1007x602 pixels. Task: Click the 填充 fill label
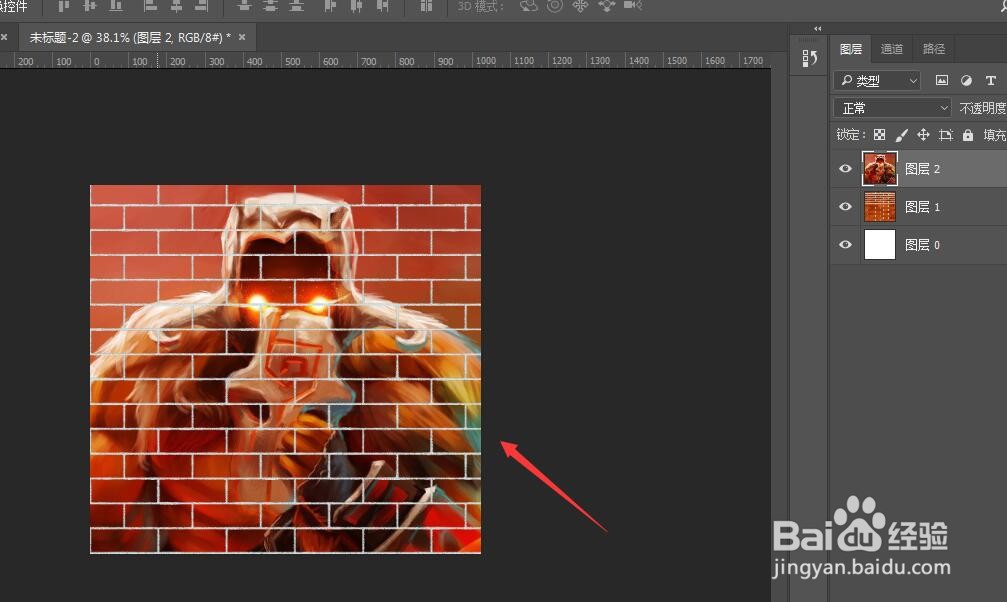click(995, 135)
